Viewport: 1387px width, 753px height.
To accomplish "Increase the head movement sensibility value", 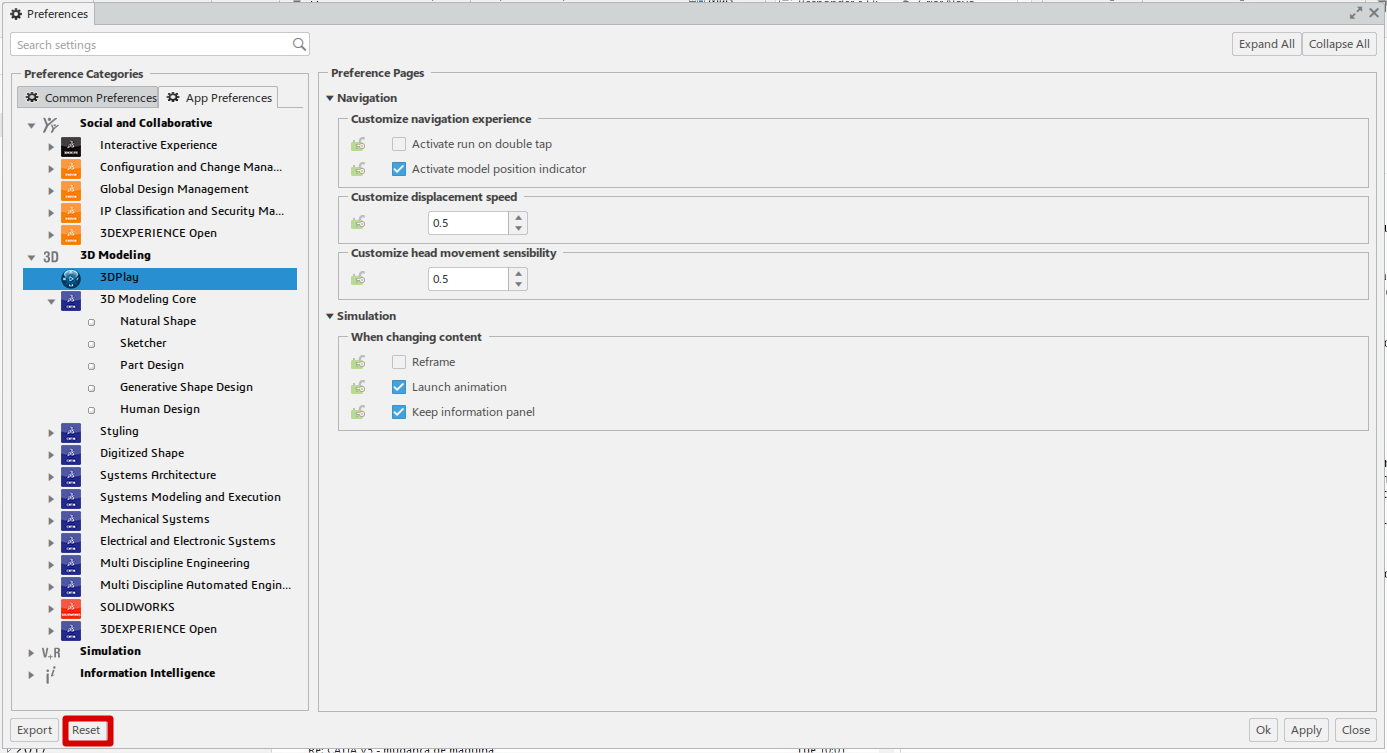I will tap(518, 273).
